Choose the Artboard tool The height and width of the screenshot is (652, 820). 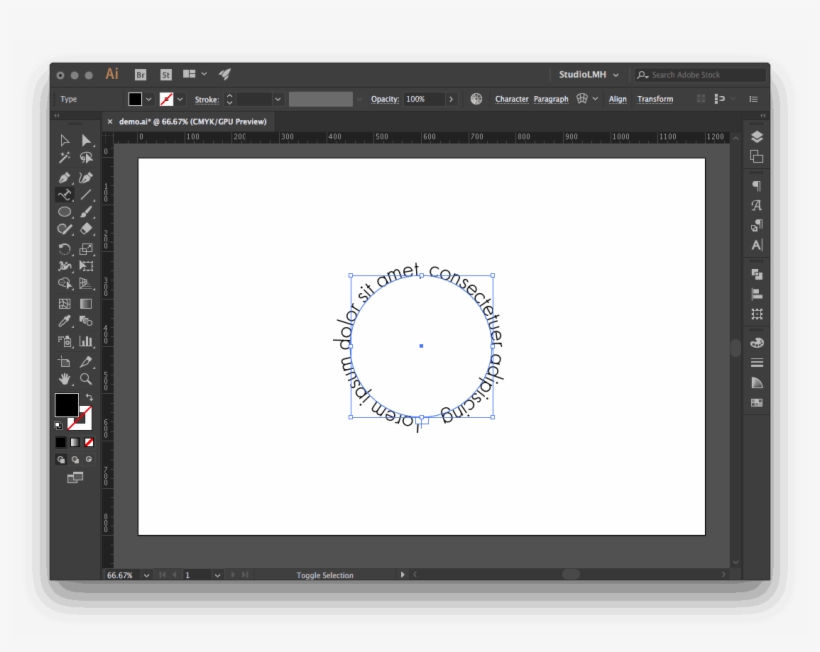coord(64,361)
